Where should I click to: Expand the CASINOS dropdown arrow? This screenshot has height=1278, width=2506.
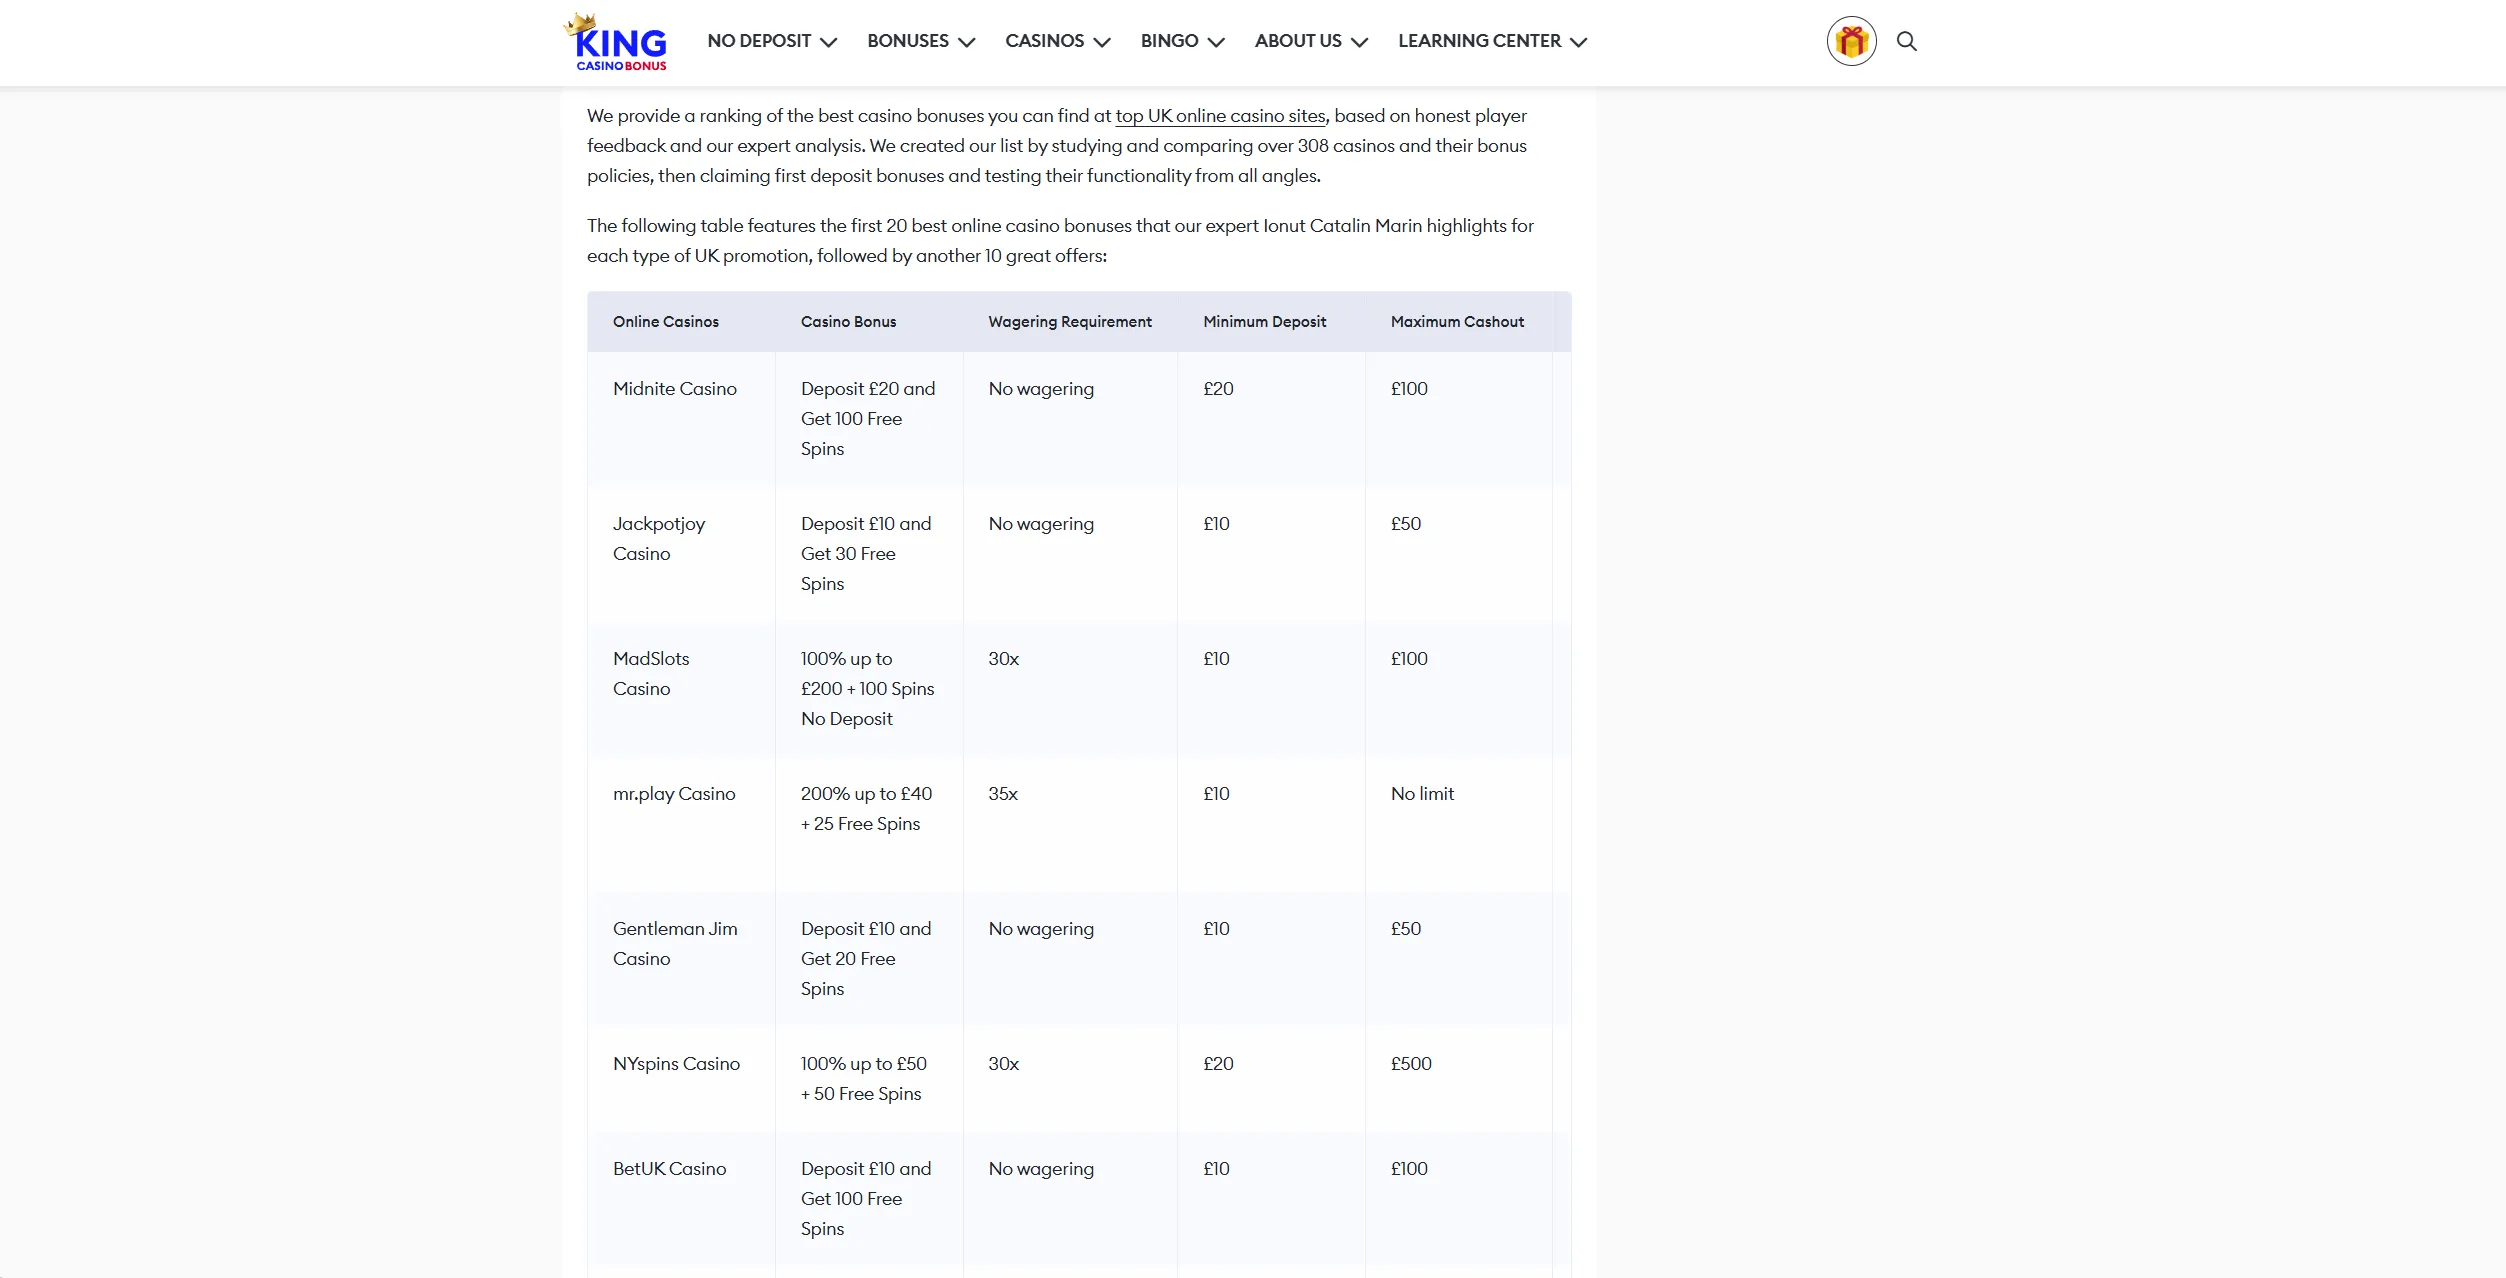[1102, 42]
